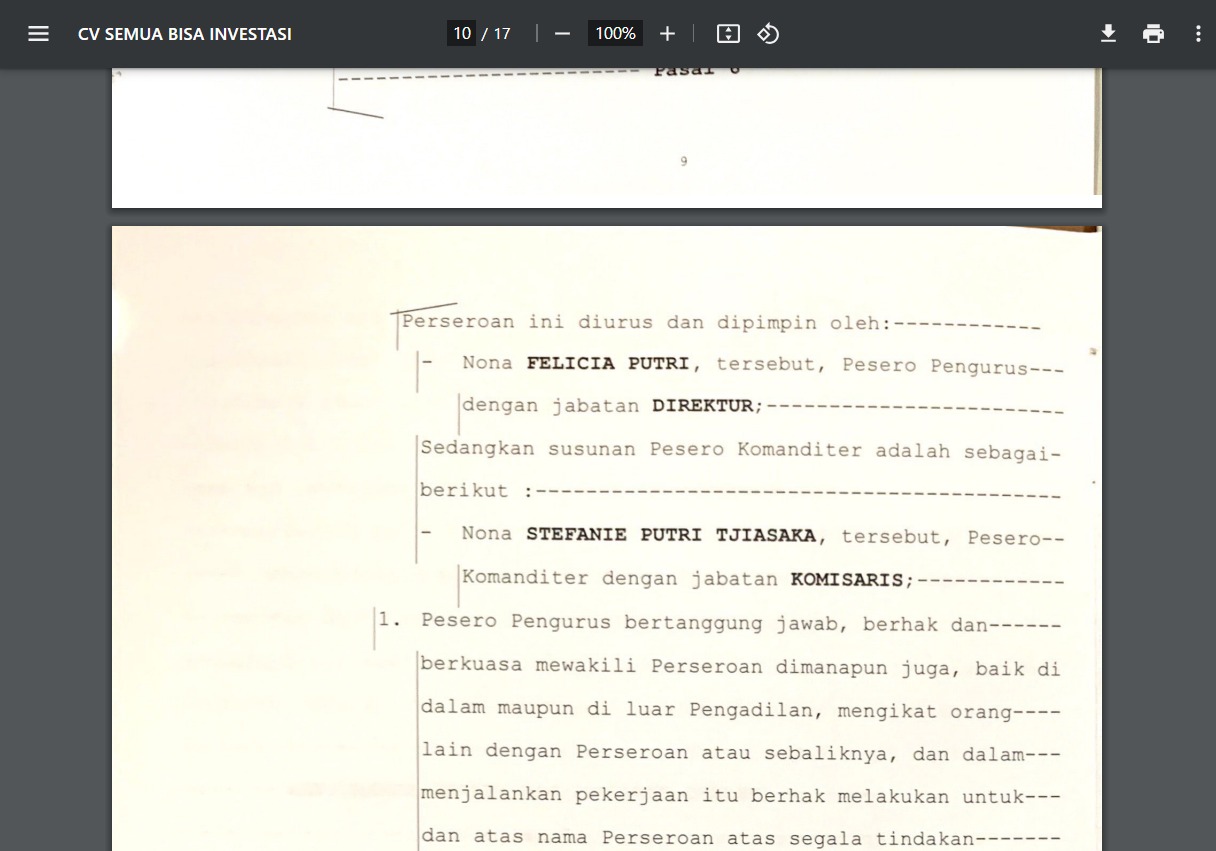1216x851 pixels.
Task: Click the zoom in plus button
Action: 667,34
